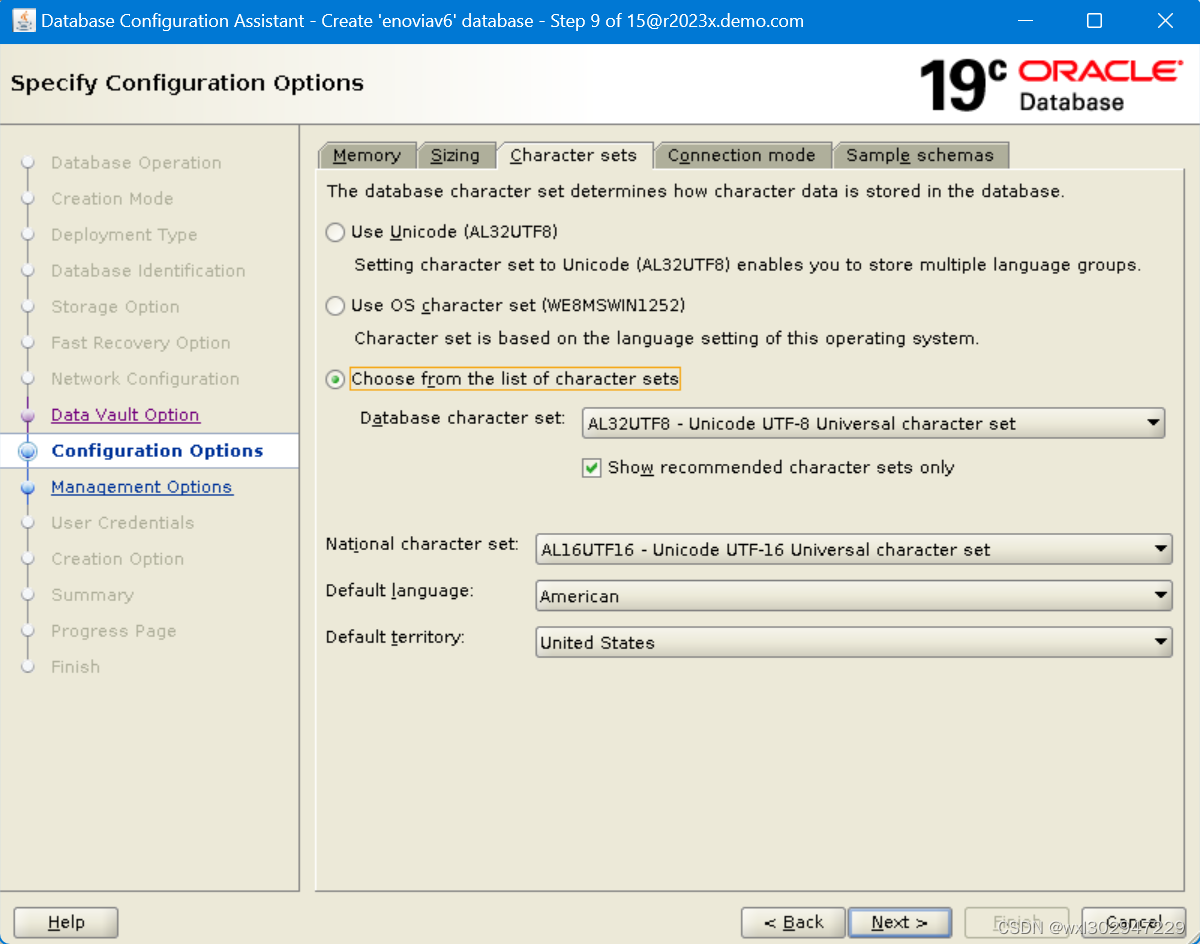Select the Use Unicode (AL32UTF8) radio button

(335, 232)
